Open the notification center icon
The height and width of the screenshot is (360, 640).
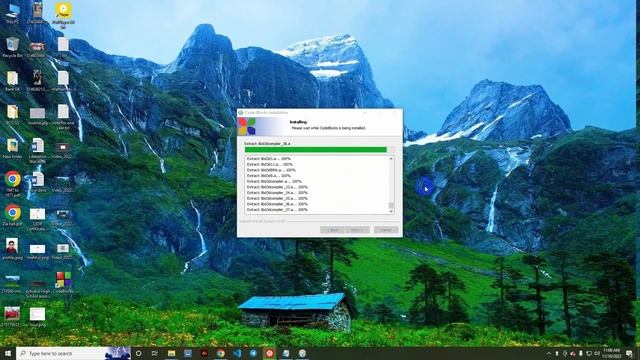tap(629, 353)
